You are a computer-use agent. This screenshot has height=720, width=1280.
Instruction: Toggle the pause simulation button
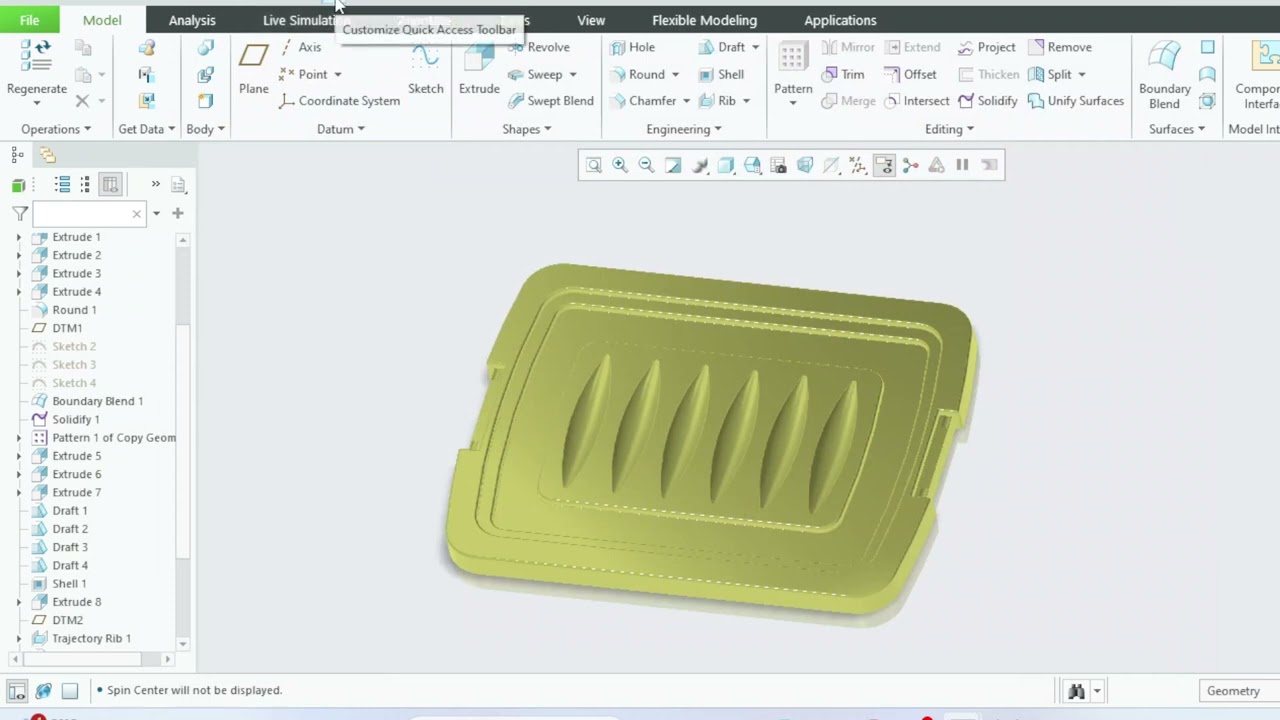pos(962,165)
